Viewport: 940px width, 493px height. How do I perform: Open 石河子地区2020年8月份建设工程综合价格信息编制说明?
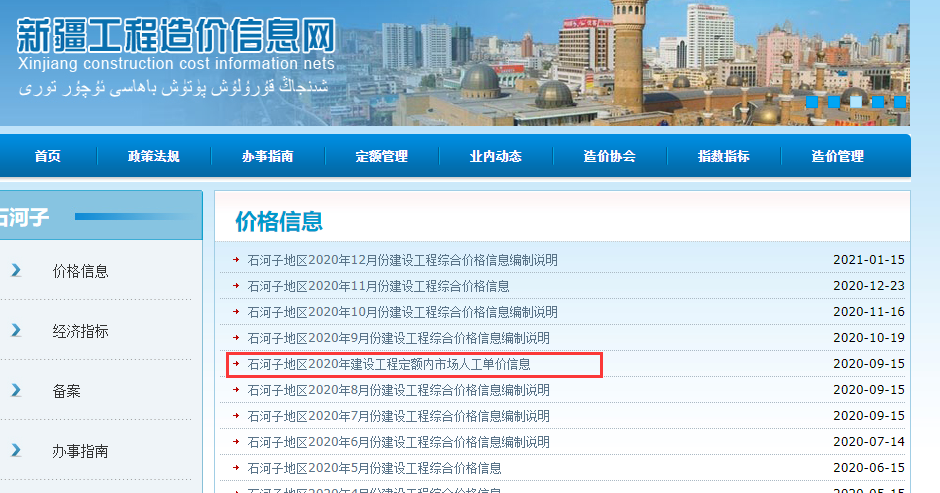pos(399,390)
